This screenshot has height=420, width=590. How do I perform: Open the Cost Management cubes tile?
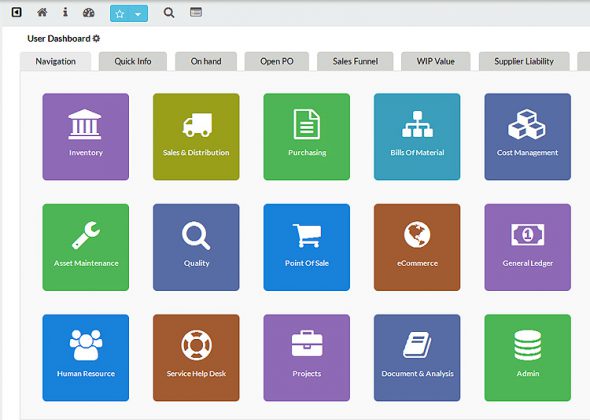[528, 137]
